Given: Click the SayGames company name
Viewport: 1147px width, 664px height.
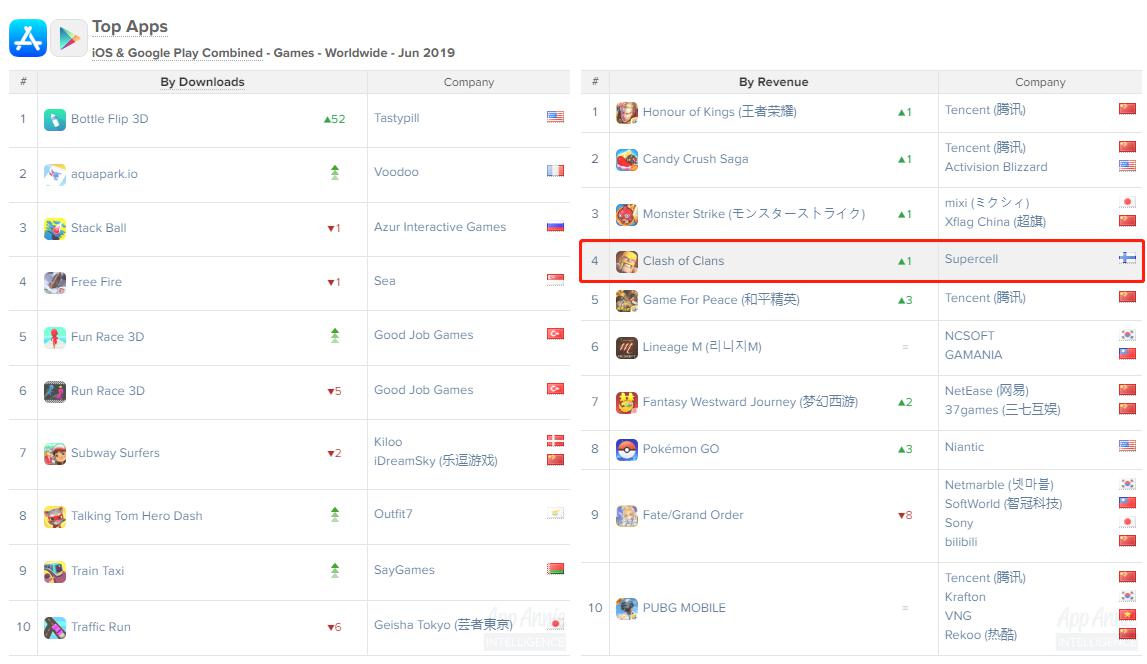Looking at the screenshot, I should [x=404, y=570].
